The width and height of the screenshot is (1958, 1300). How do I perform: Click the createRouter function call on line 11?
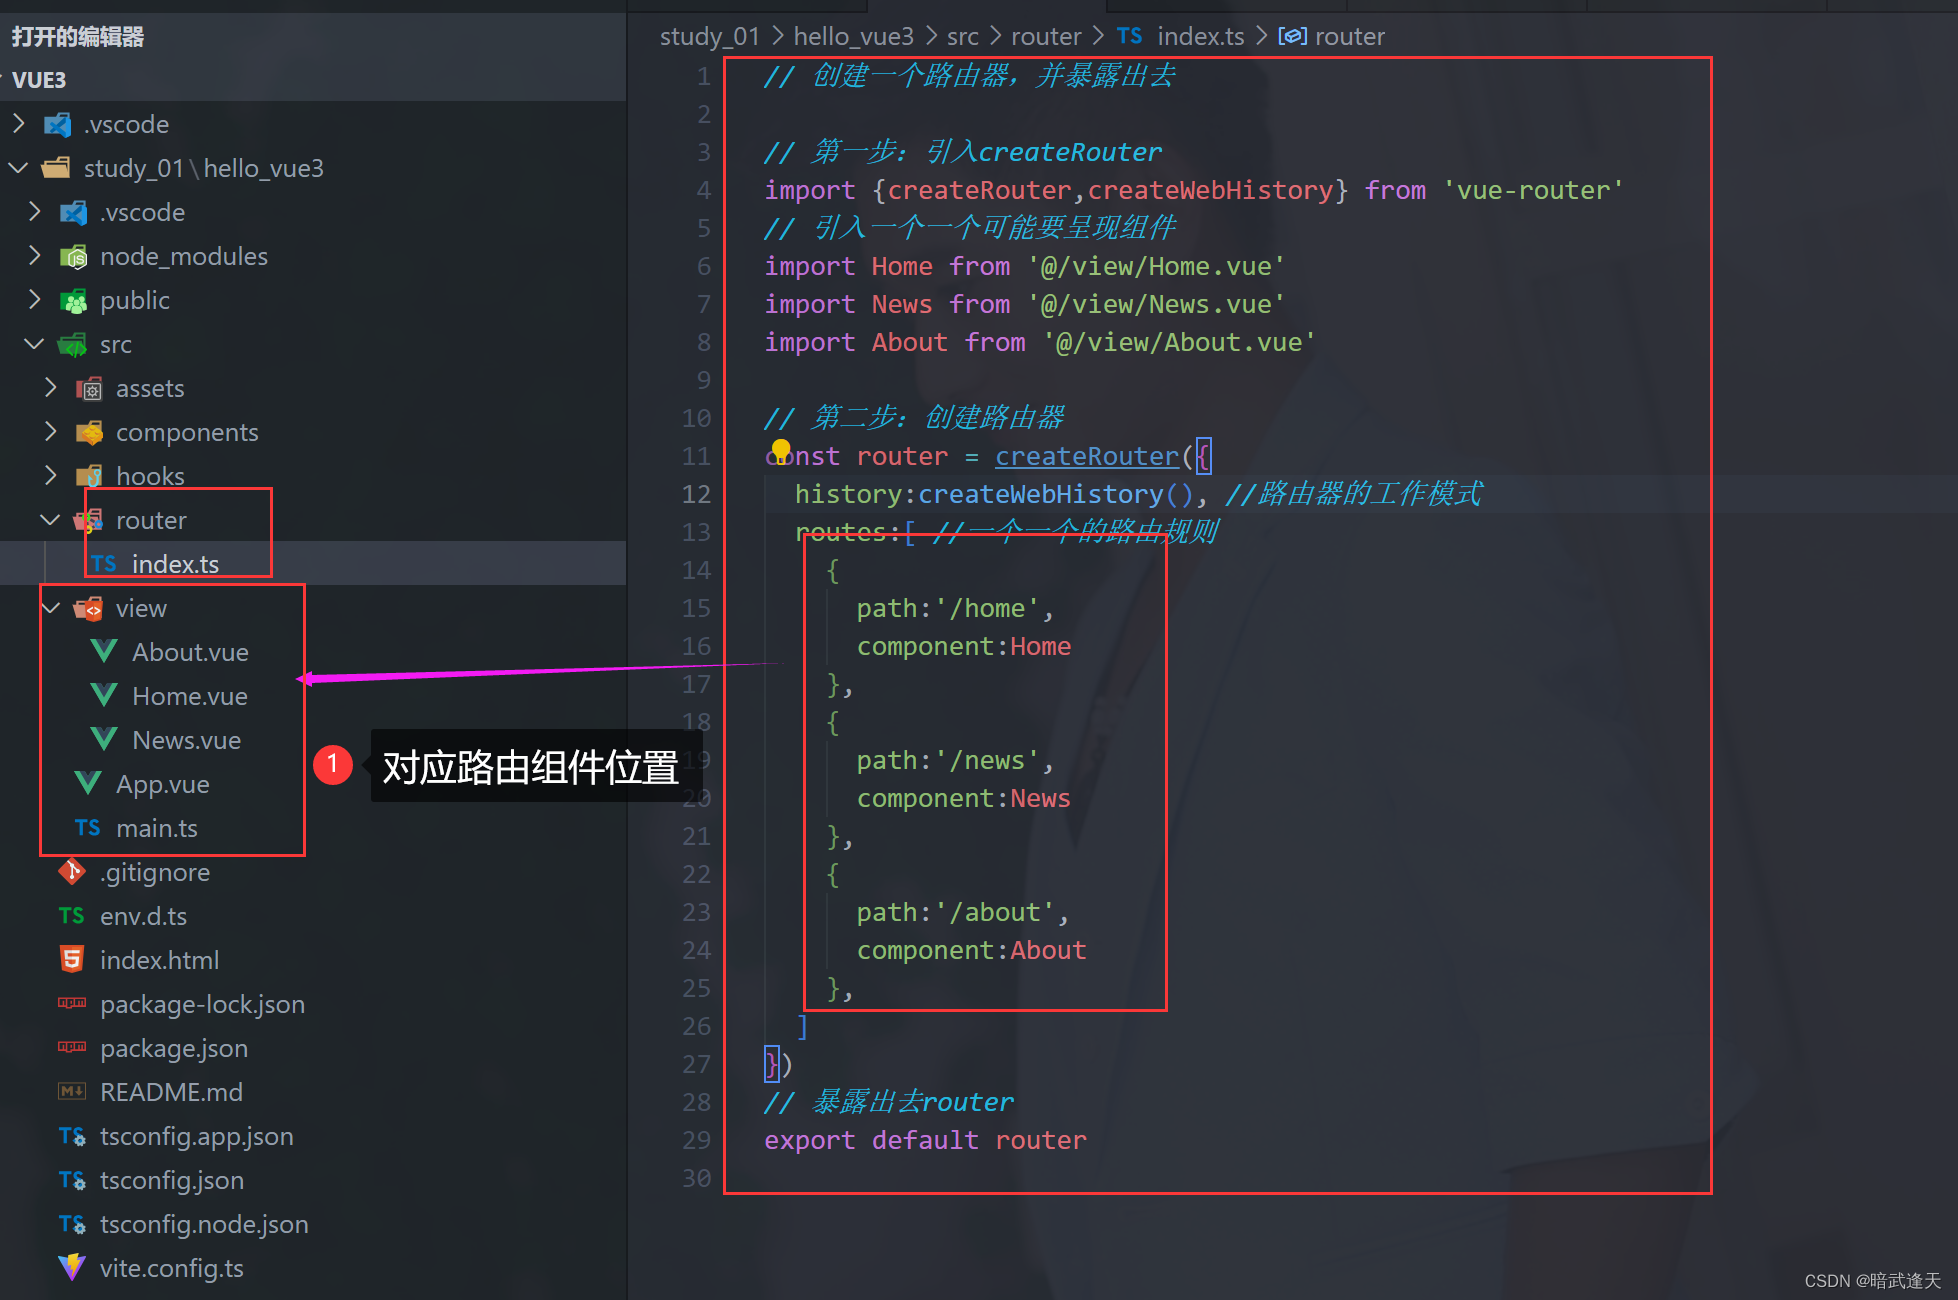(1087, 456)
